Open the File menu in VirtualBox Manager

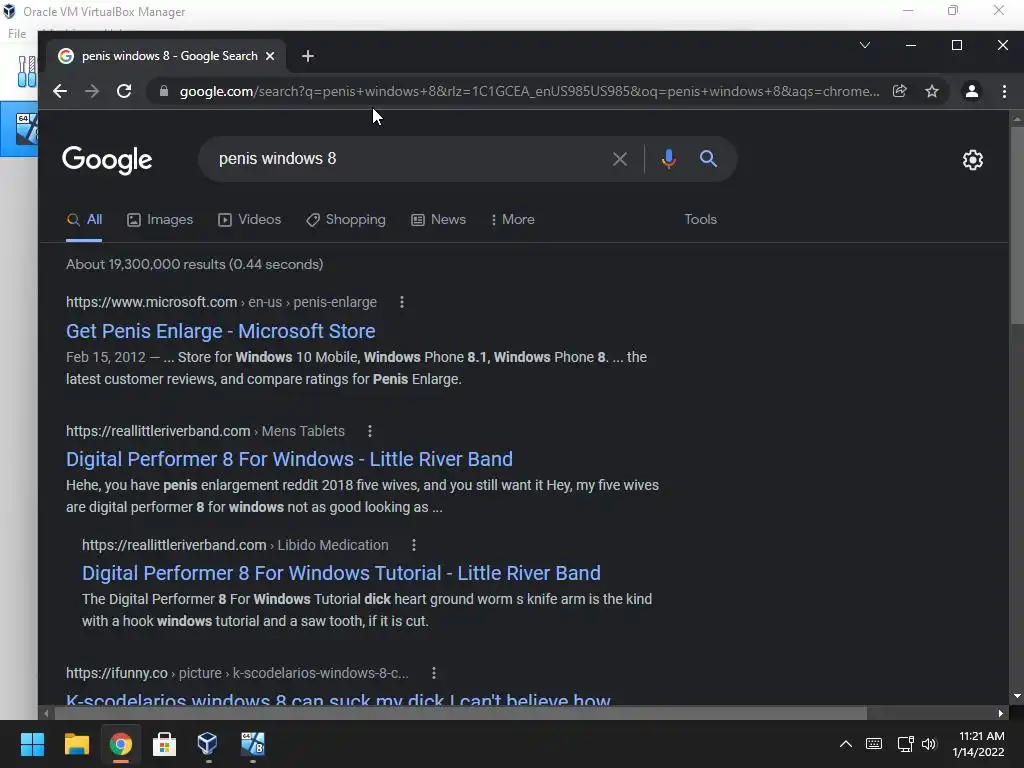click(16, 33)
